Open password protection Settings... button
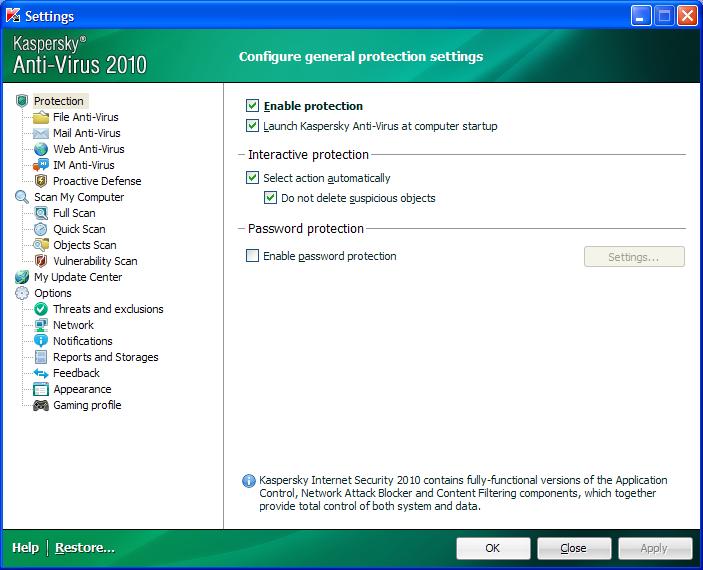 pyautogui.click(x=634, y=257)
